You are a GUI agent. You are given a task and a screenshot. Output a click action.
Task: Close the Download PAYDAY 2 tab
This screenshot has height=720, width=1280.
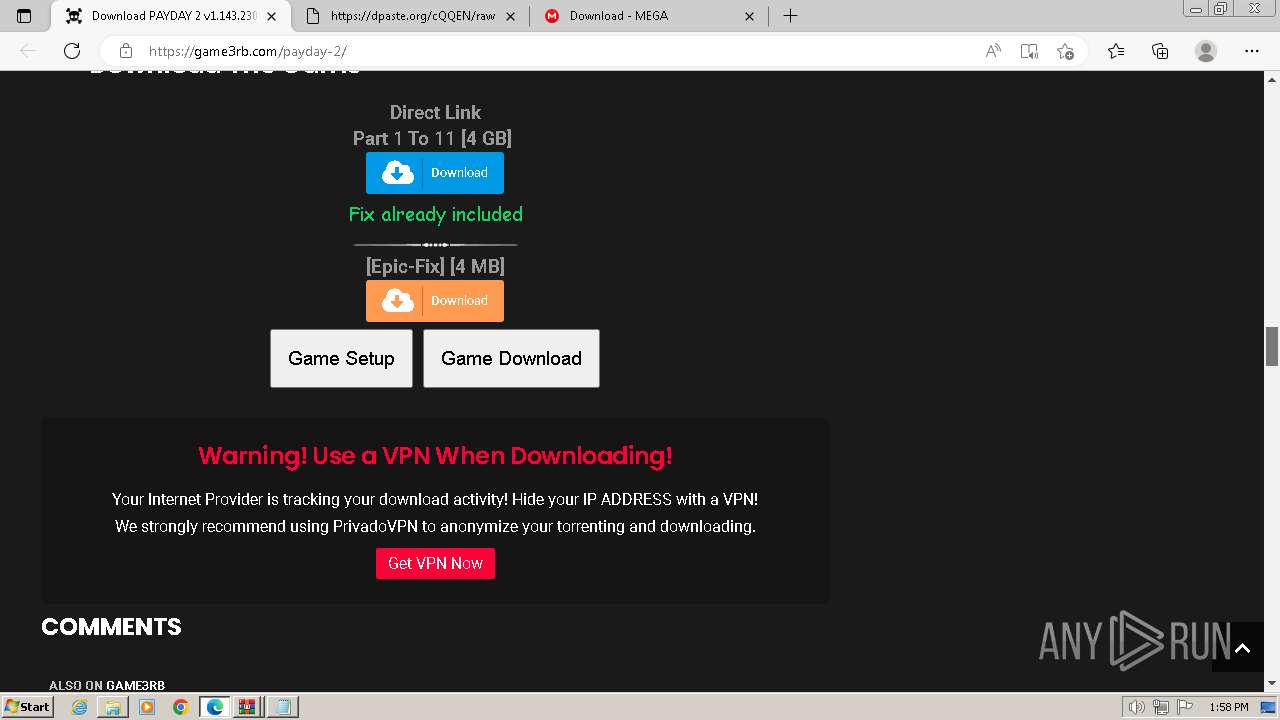272,16
